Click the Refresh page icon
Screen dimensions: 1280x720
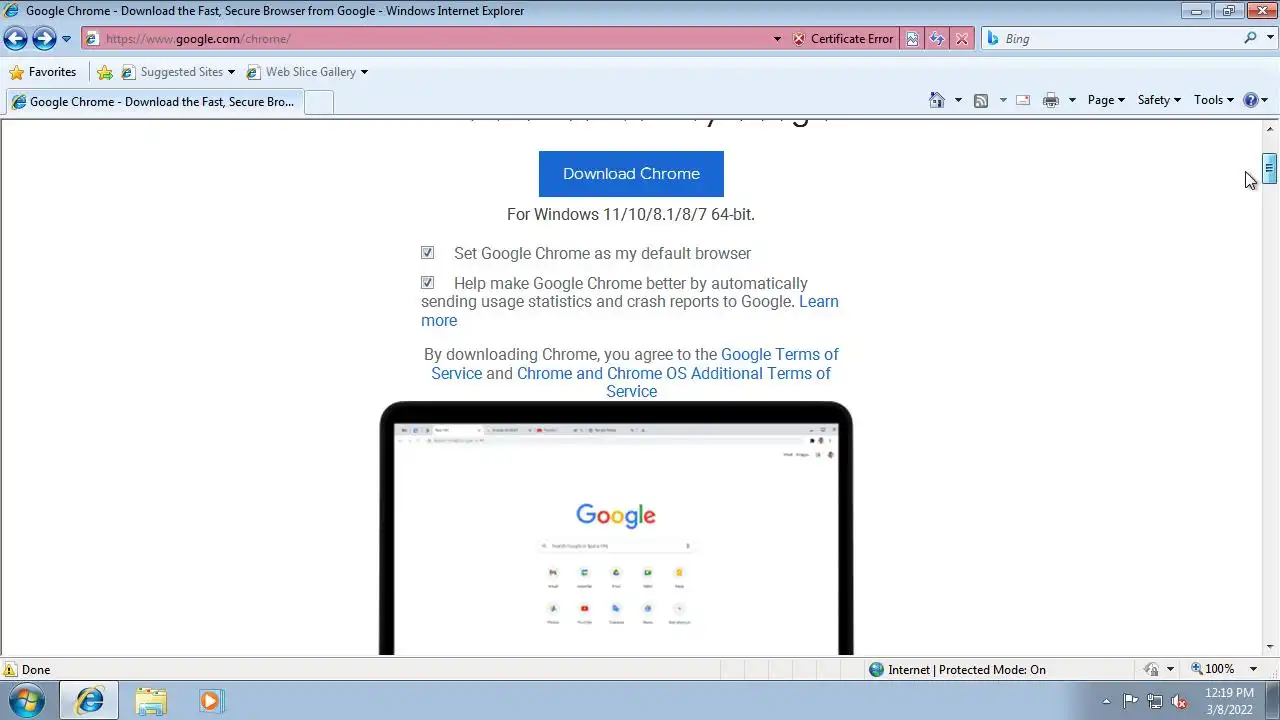pyautogui.click(x=937, y=39)
